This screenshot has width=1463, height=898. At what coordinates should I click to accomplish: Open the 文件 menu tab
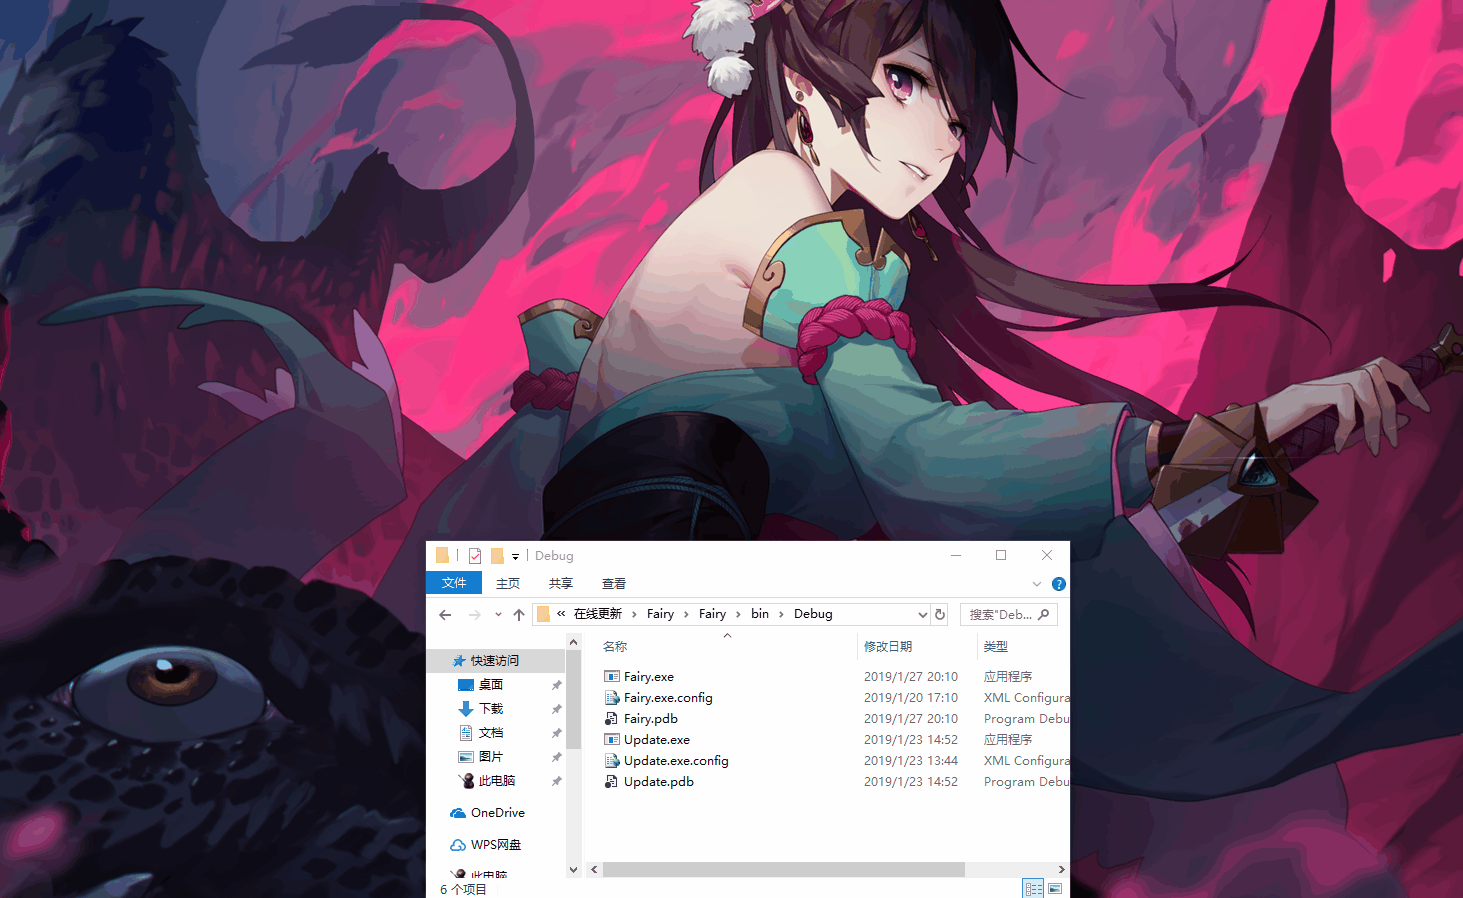tap(454, 583)
